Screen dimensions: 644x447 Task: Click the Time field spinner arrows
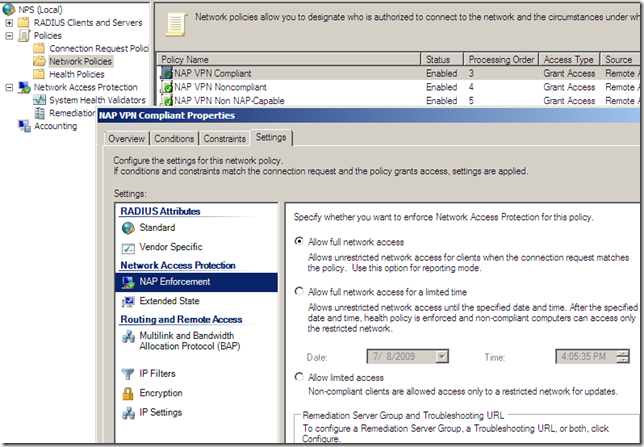(623, 357)
